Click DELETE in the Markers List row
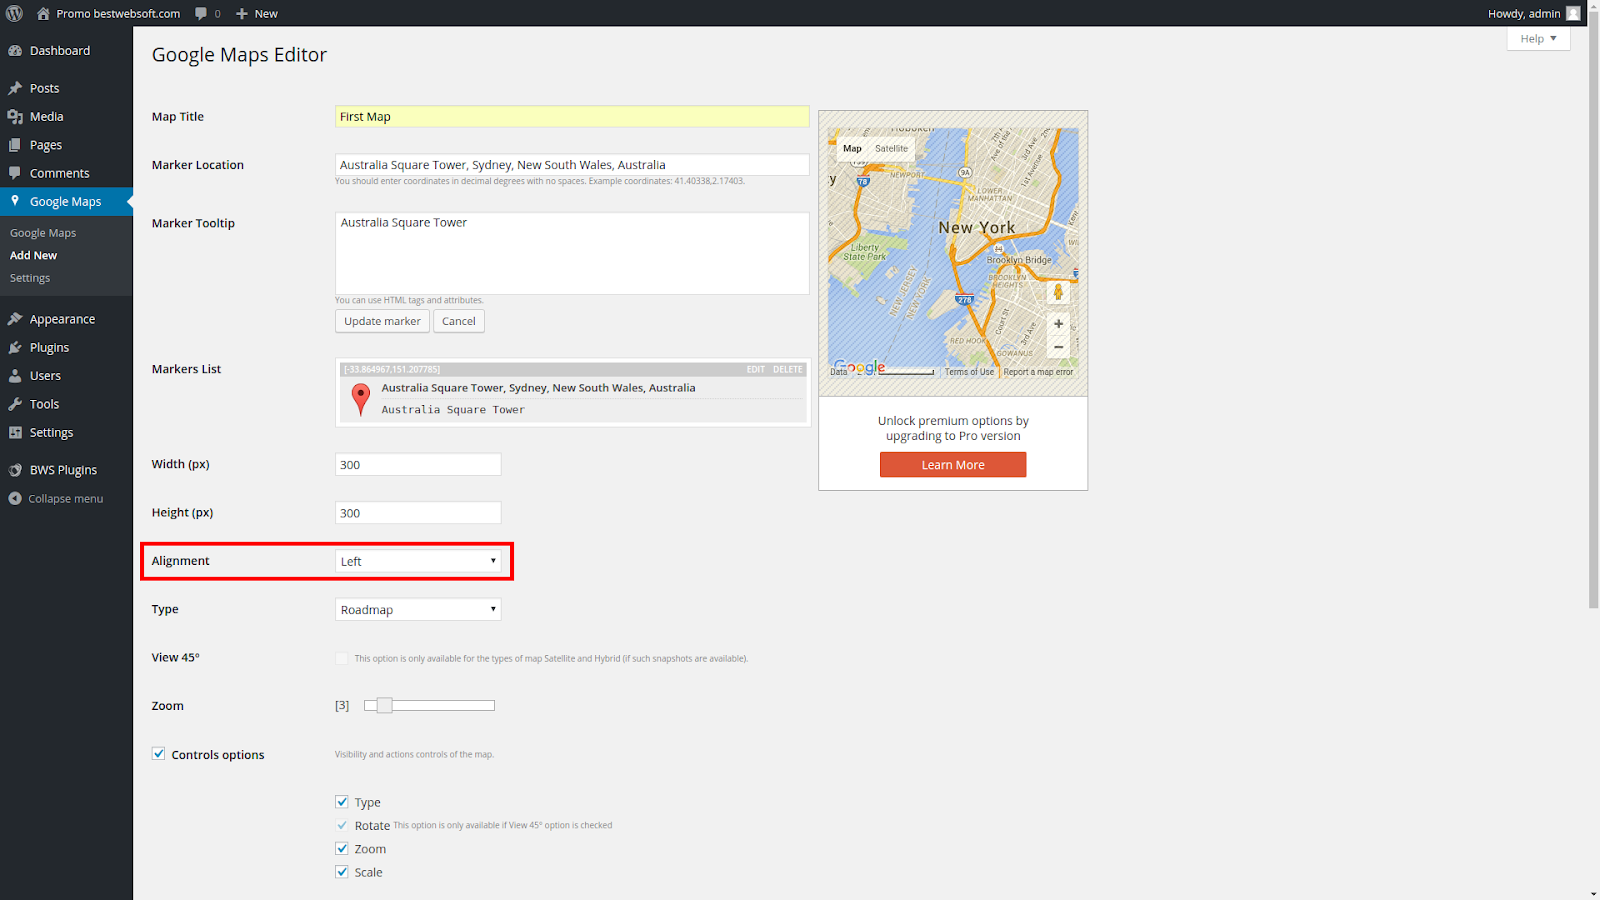The image size is (1600, 900). (x=787, y=369)
